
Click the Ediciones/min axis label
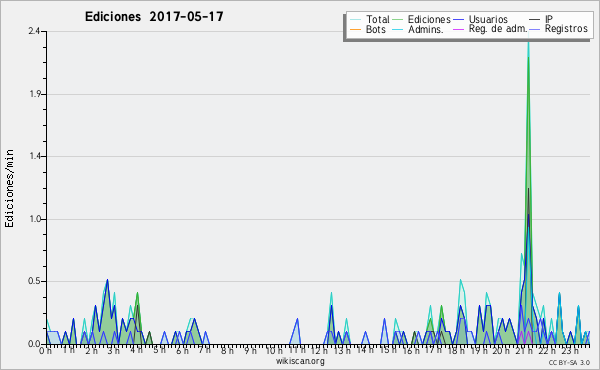coord(9,189)
